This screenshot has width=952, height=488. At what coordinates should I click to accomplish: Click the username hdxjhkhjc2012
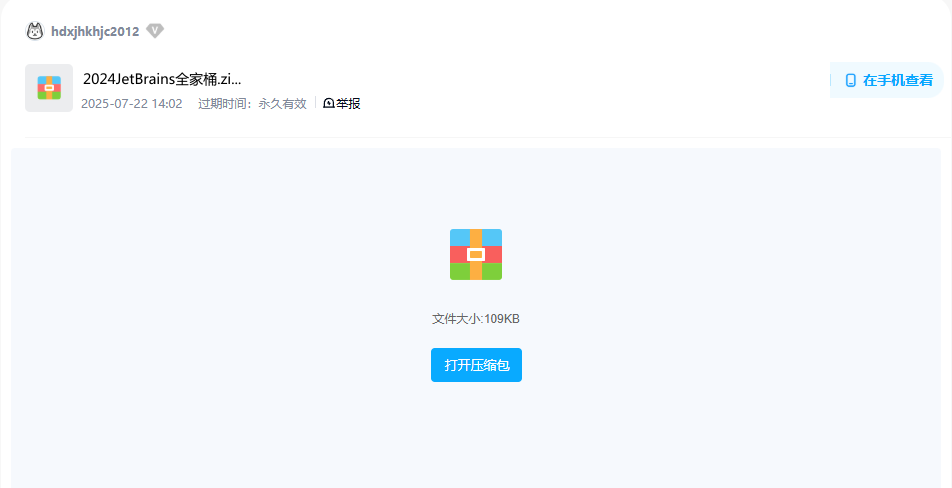point(95,32)
